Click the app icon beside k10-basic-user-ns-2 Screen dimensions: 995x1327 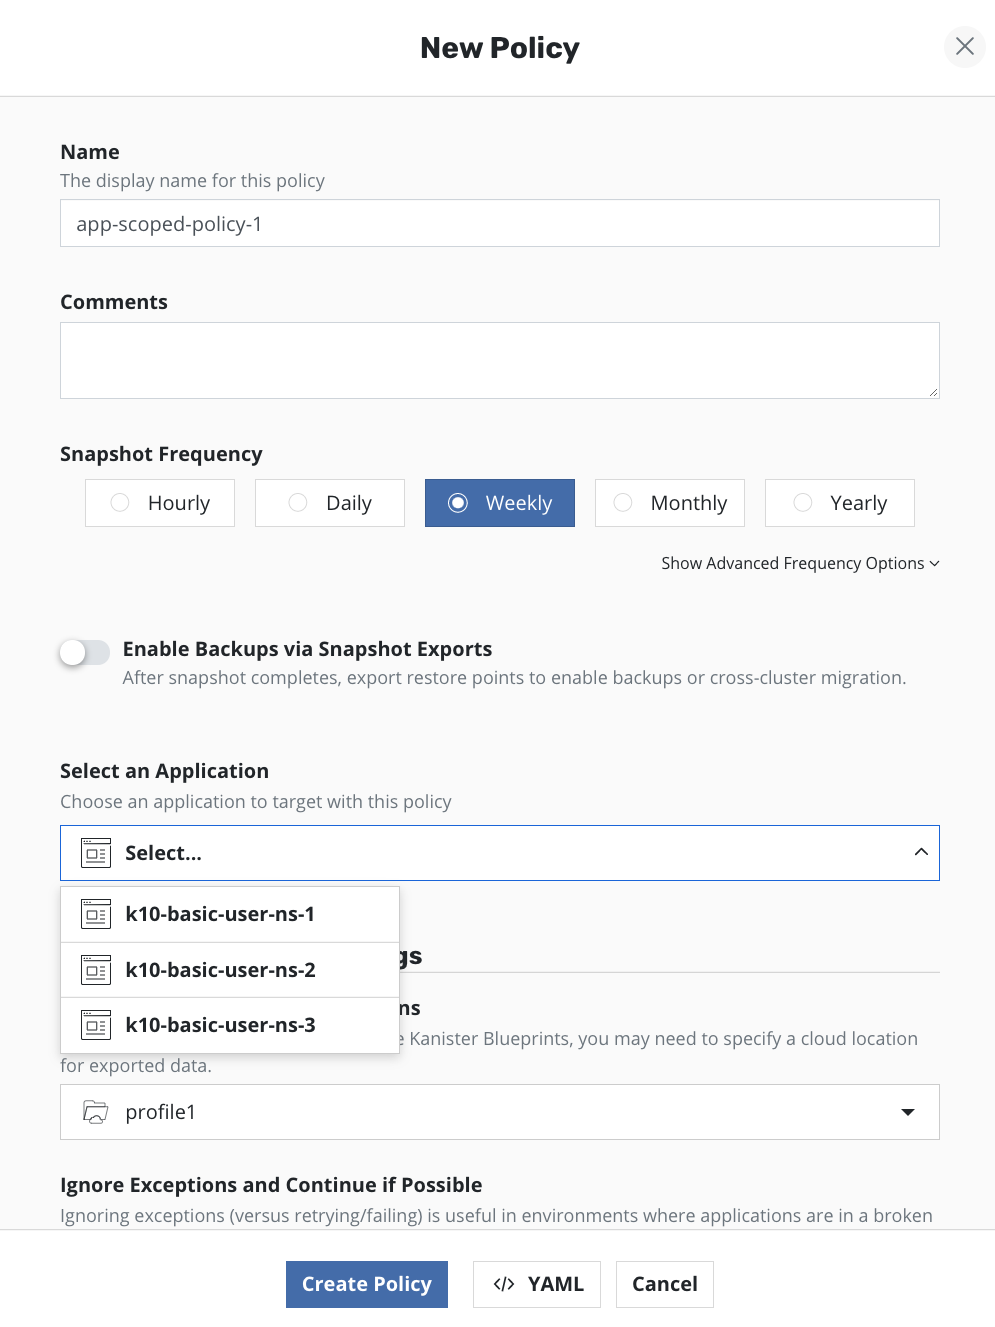coord(96,970)
